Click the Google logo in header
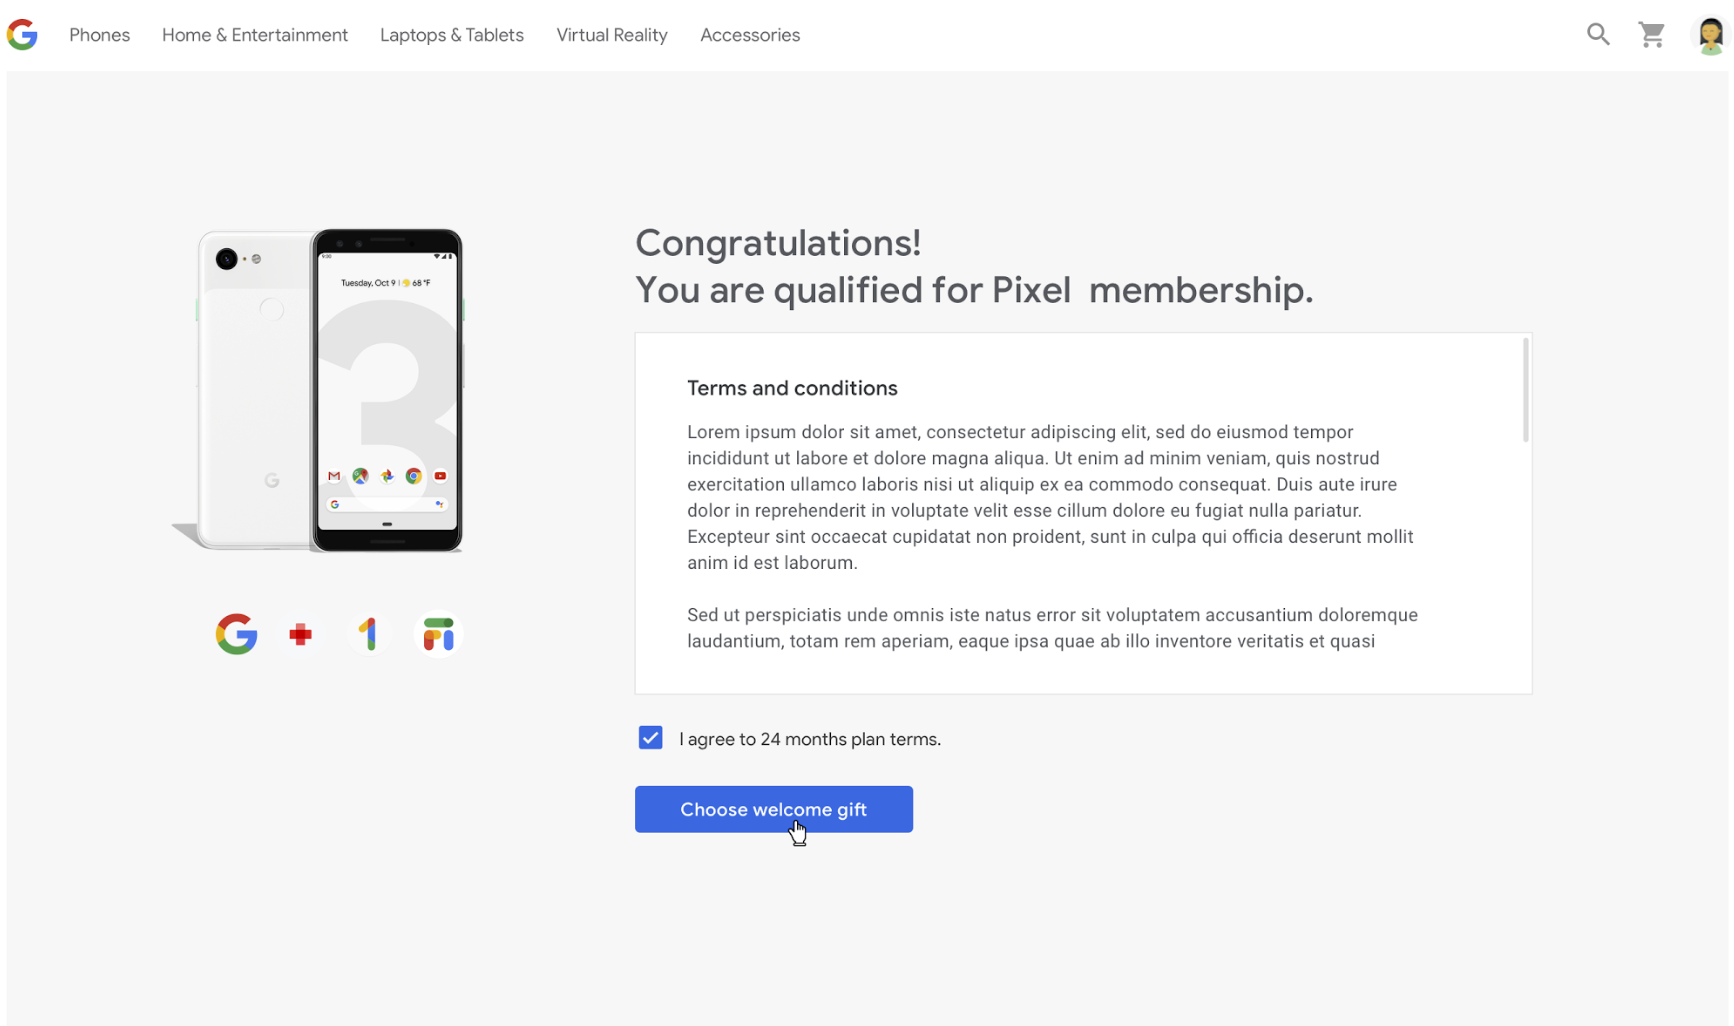 point(22,35)
